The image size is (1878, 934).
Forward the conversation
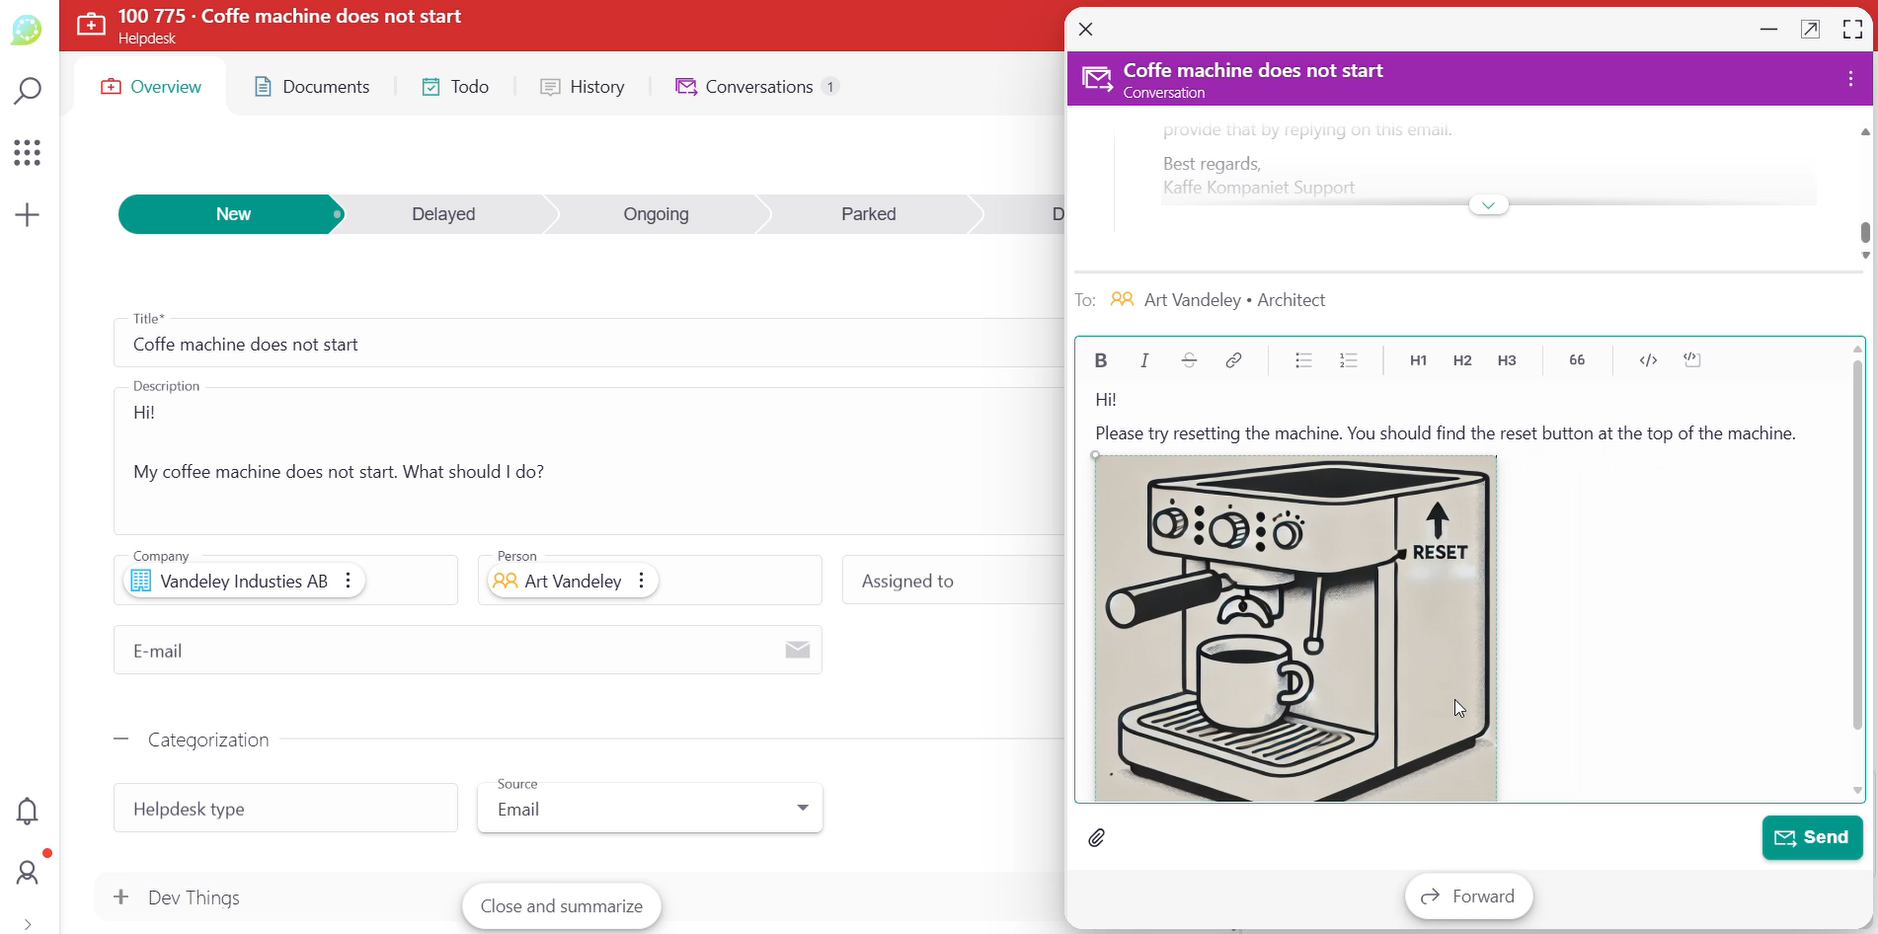pyautogui.click(x=1468, y=896)
